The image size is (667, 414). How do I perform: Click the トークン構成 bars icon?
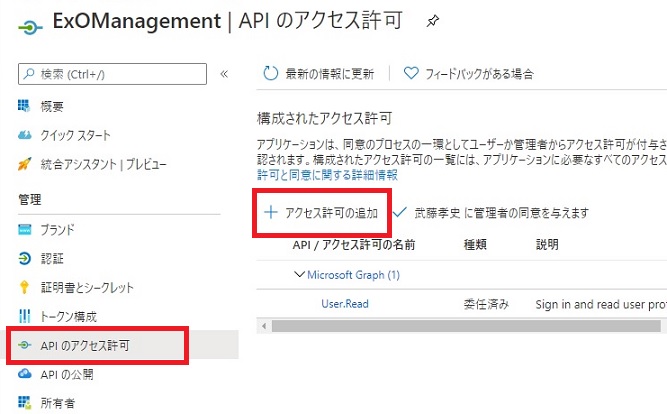click(25, 316)
